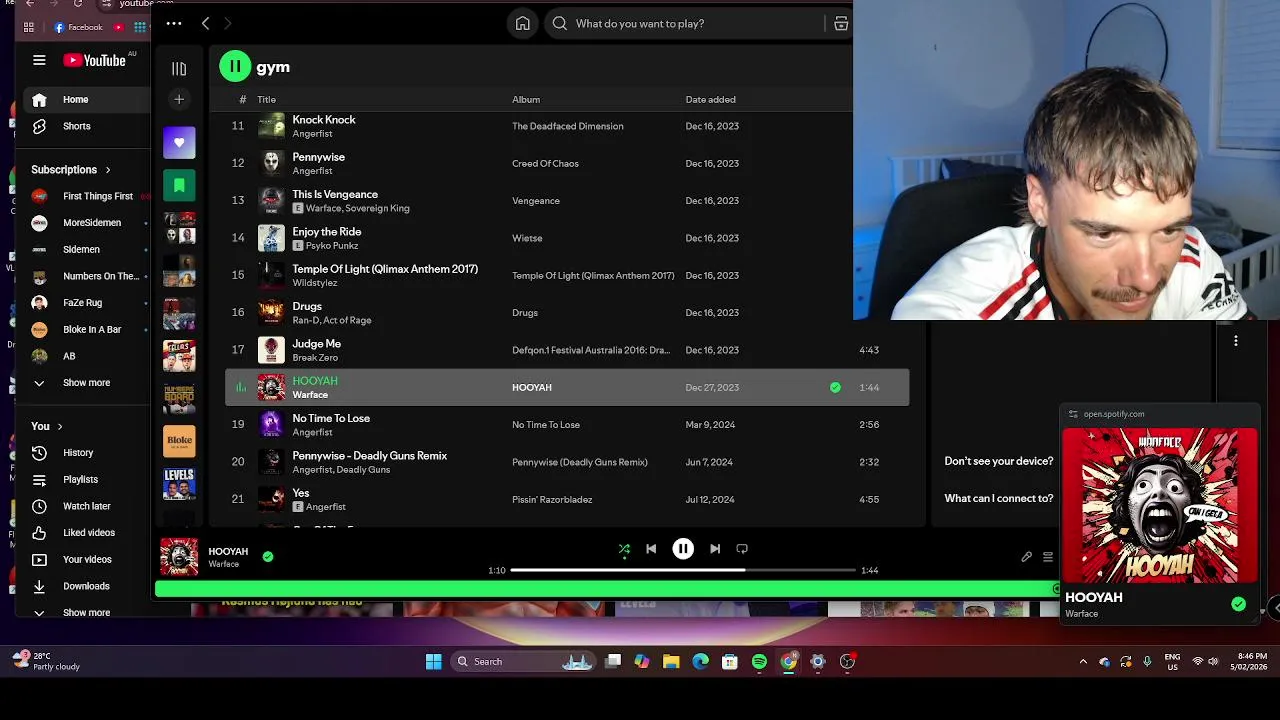The height and width of the screenshot is (720, 1280).
Task: Sort the playlist by the Album column header
Action: (526, 99)
